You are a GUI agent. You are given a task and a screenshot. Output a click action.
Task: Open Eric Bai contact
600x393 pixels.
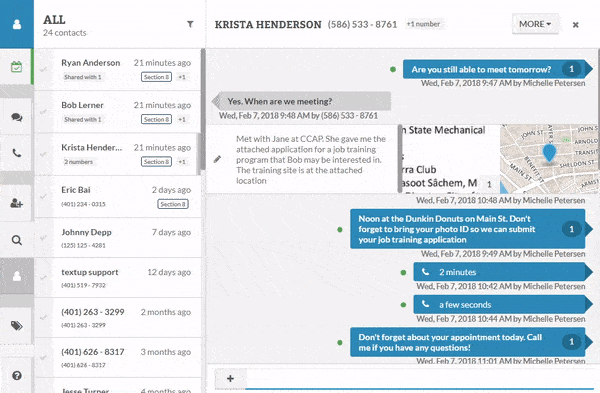coord(118,197)
